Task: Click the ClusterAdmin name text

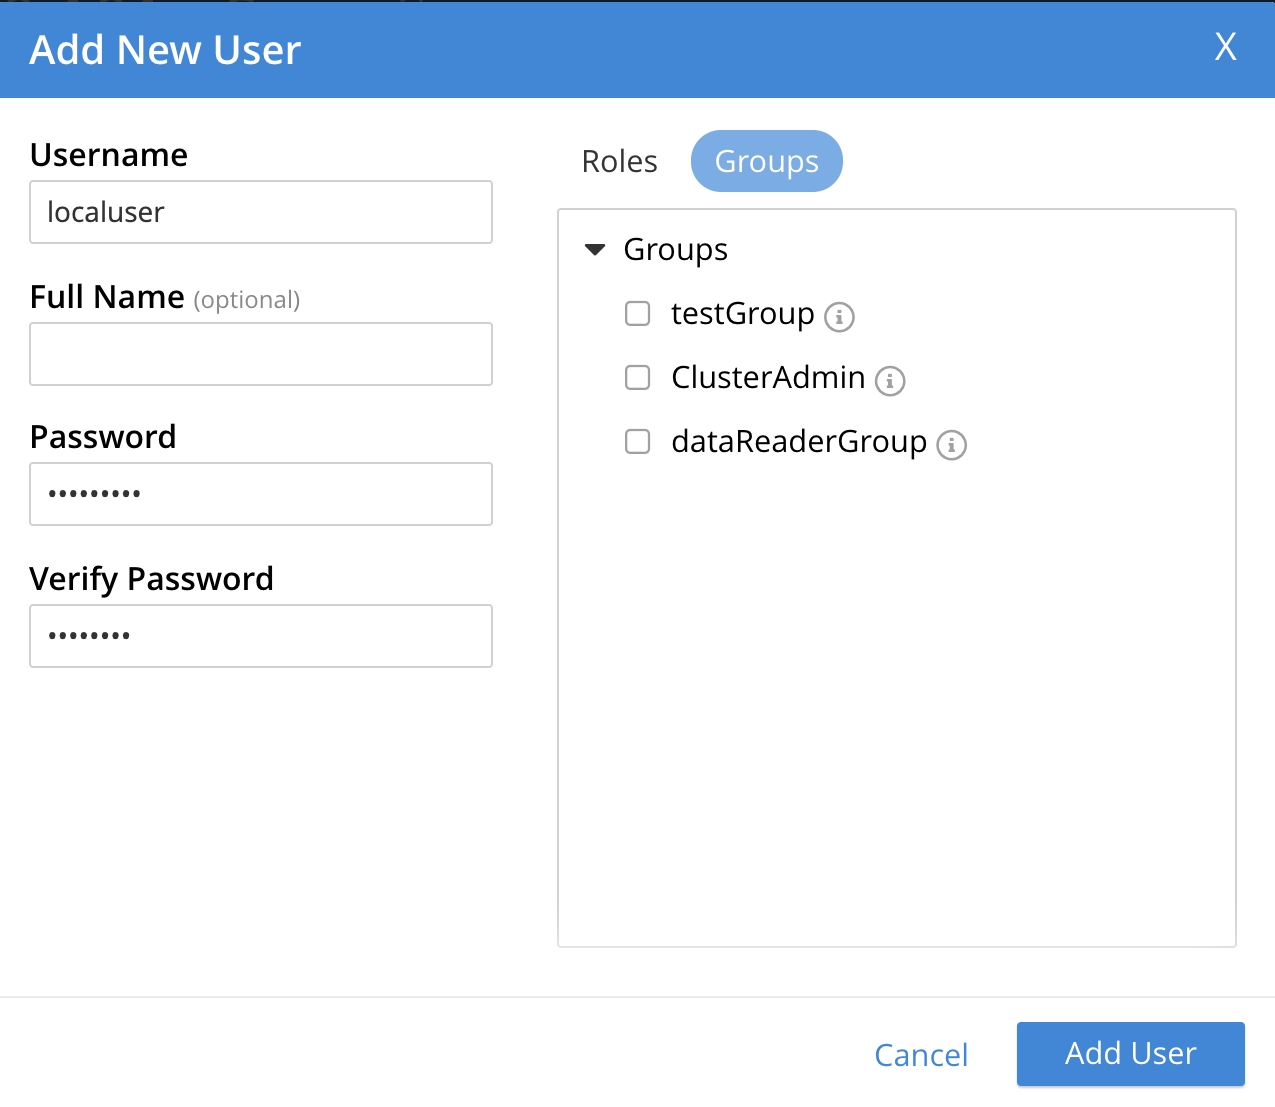Action: 768,378
